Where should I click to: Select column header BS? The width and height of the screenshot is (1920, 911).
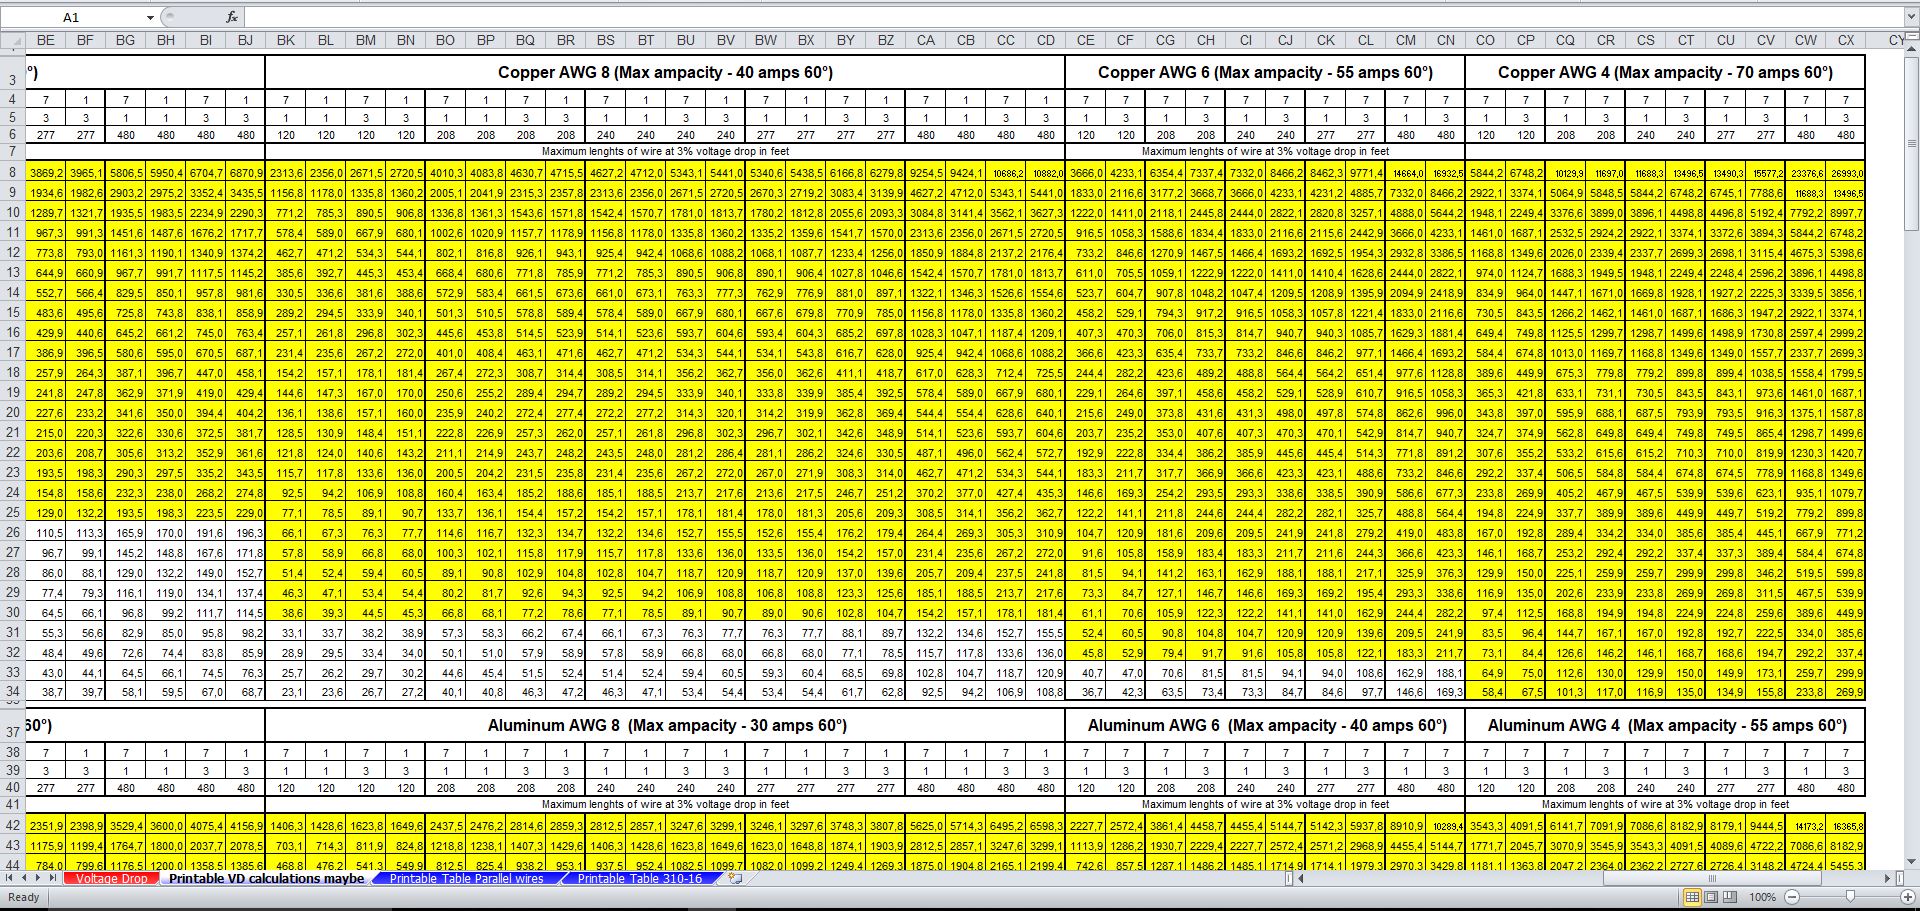[605, 40]
